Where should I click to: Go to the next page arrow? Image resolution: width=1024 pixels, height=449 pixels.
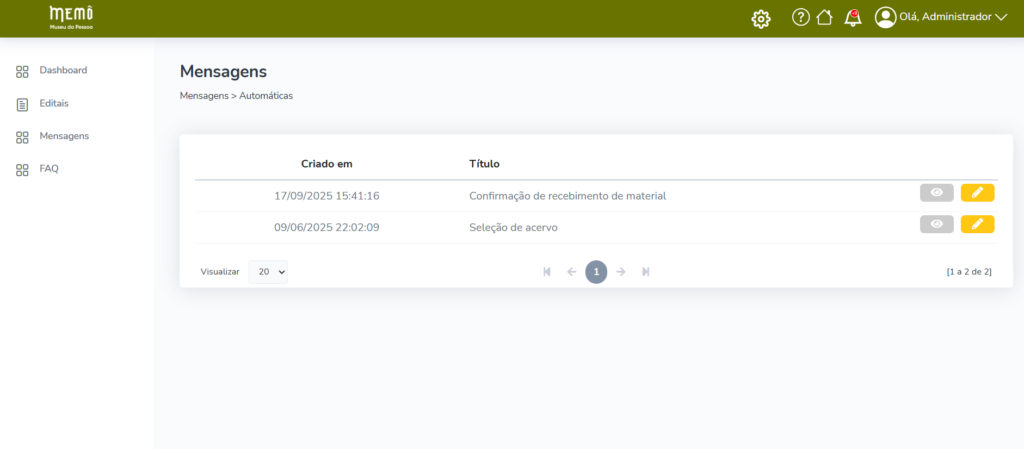click(x=621, y=272)
